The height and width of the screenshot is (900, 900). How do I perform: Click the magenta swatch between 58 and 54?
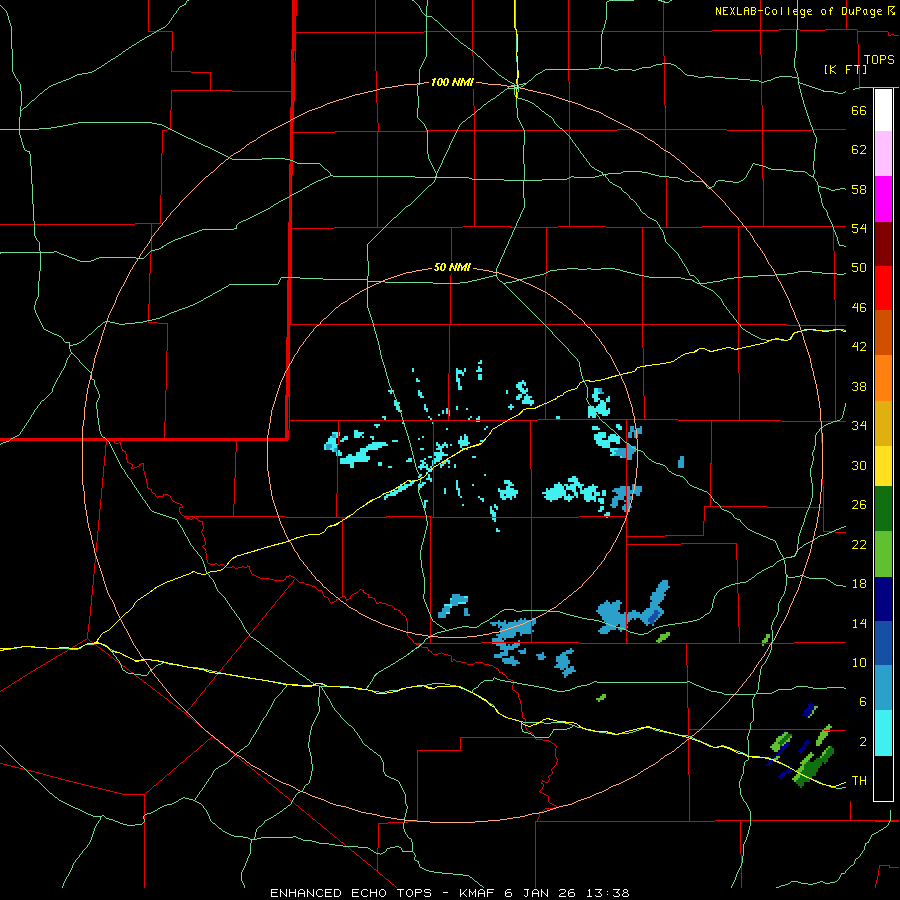click(883, 199)
